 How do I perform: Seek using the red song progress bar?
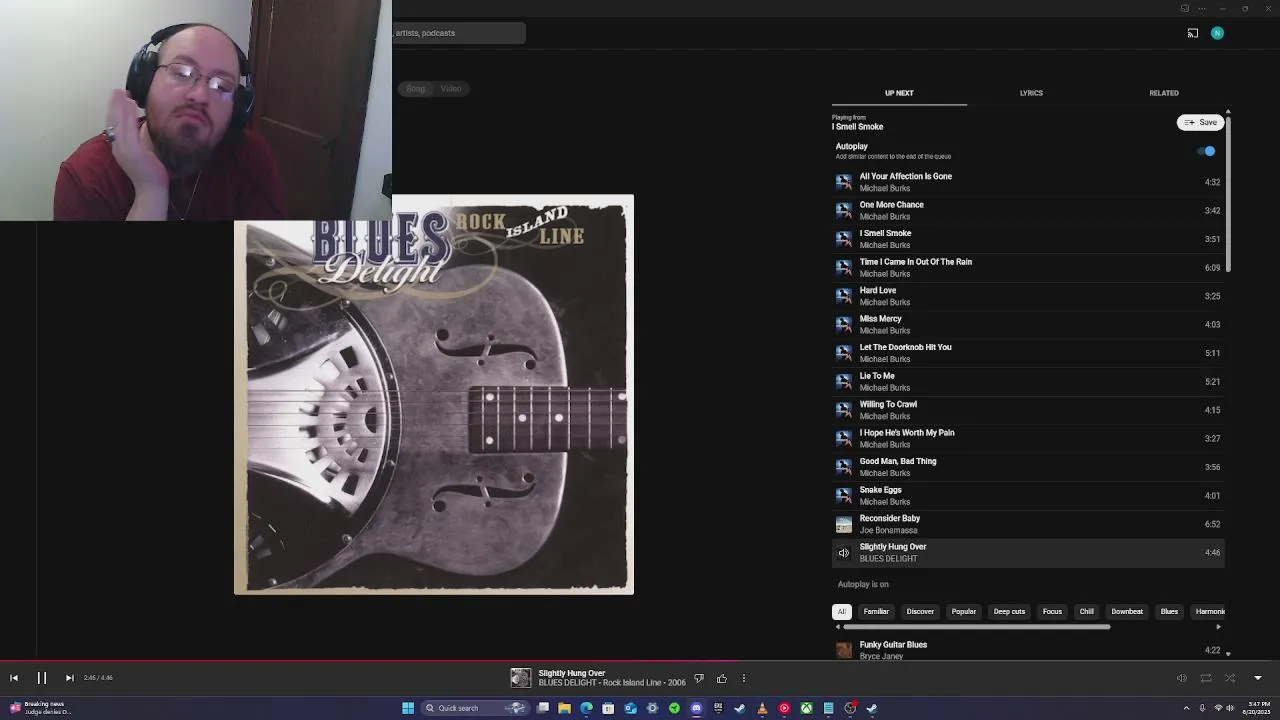coord(370,661)
